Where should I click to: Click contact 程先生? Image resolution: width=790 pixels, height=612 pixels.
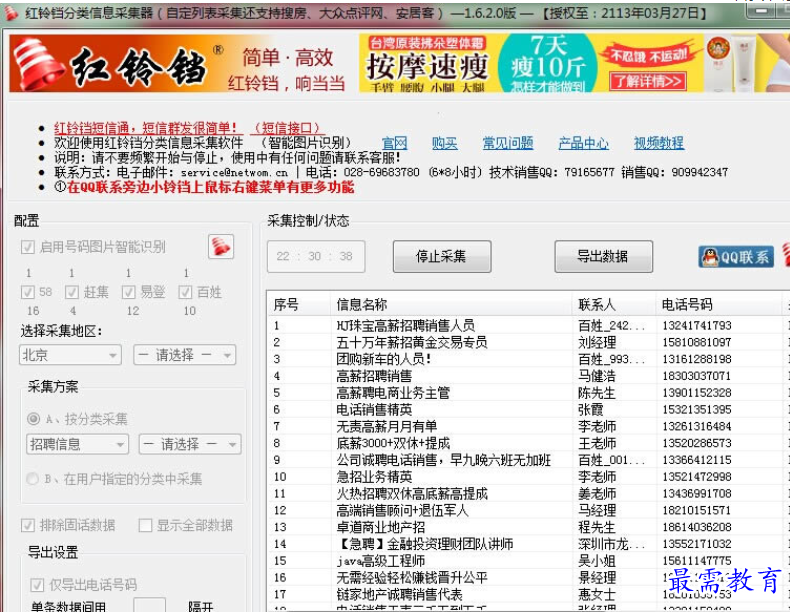click(597, 527)
